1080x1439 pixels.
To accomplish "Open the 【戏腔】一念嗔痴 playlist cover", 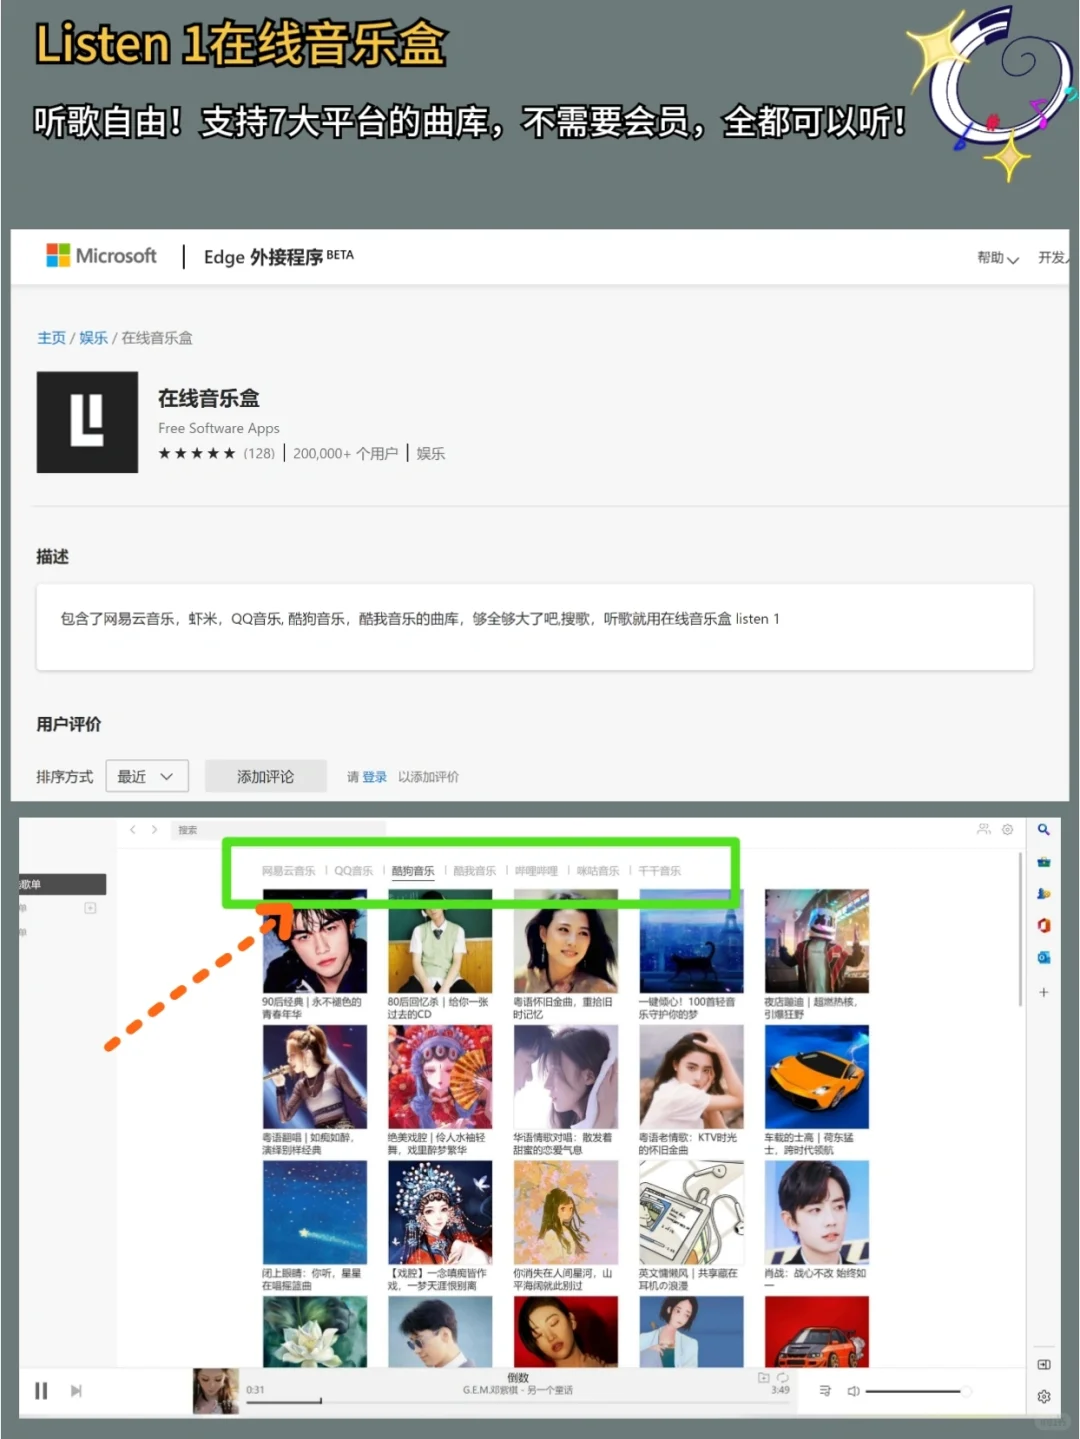I will (440, 1213).
